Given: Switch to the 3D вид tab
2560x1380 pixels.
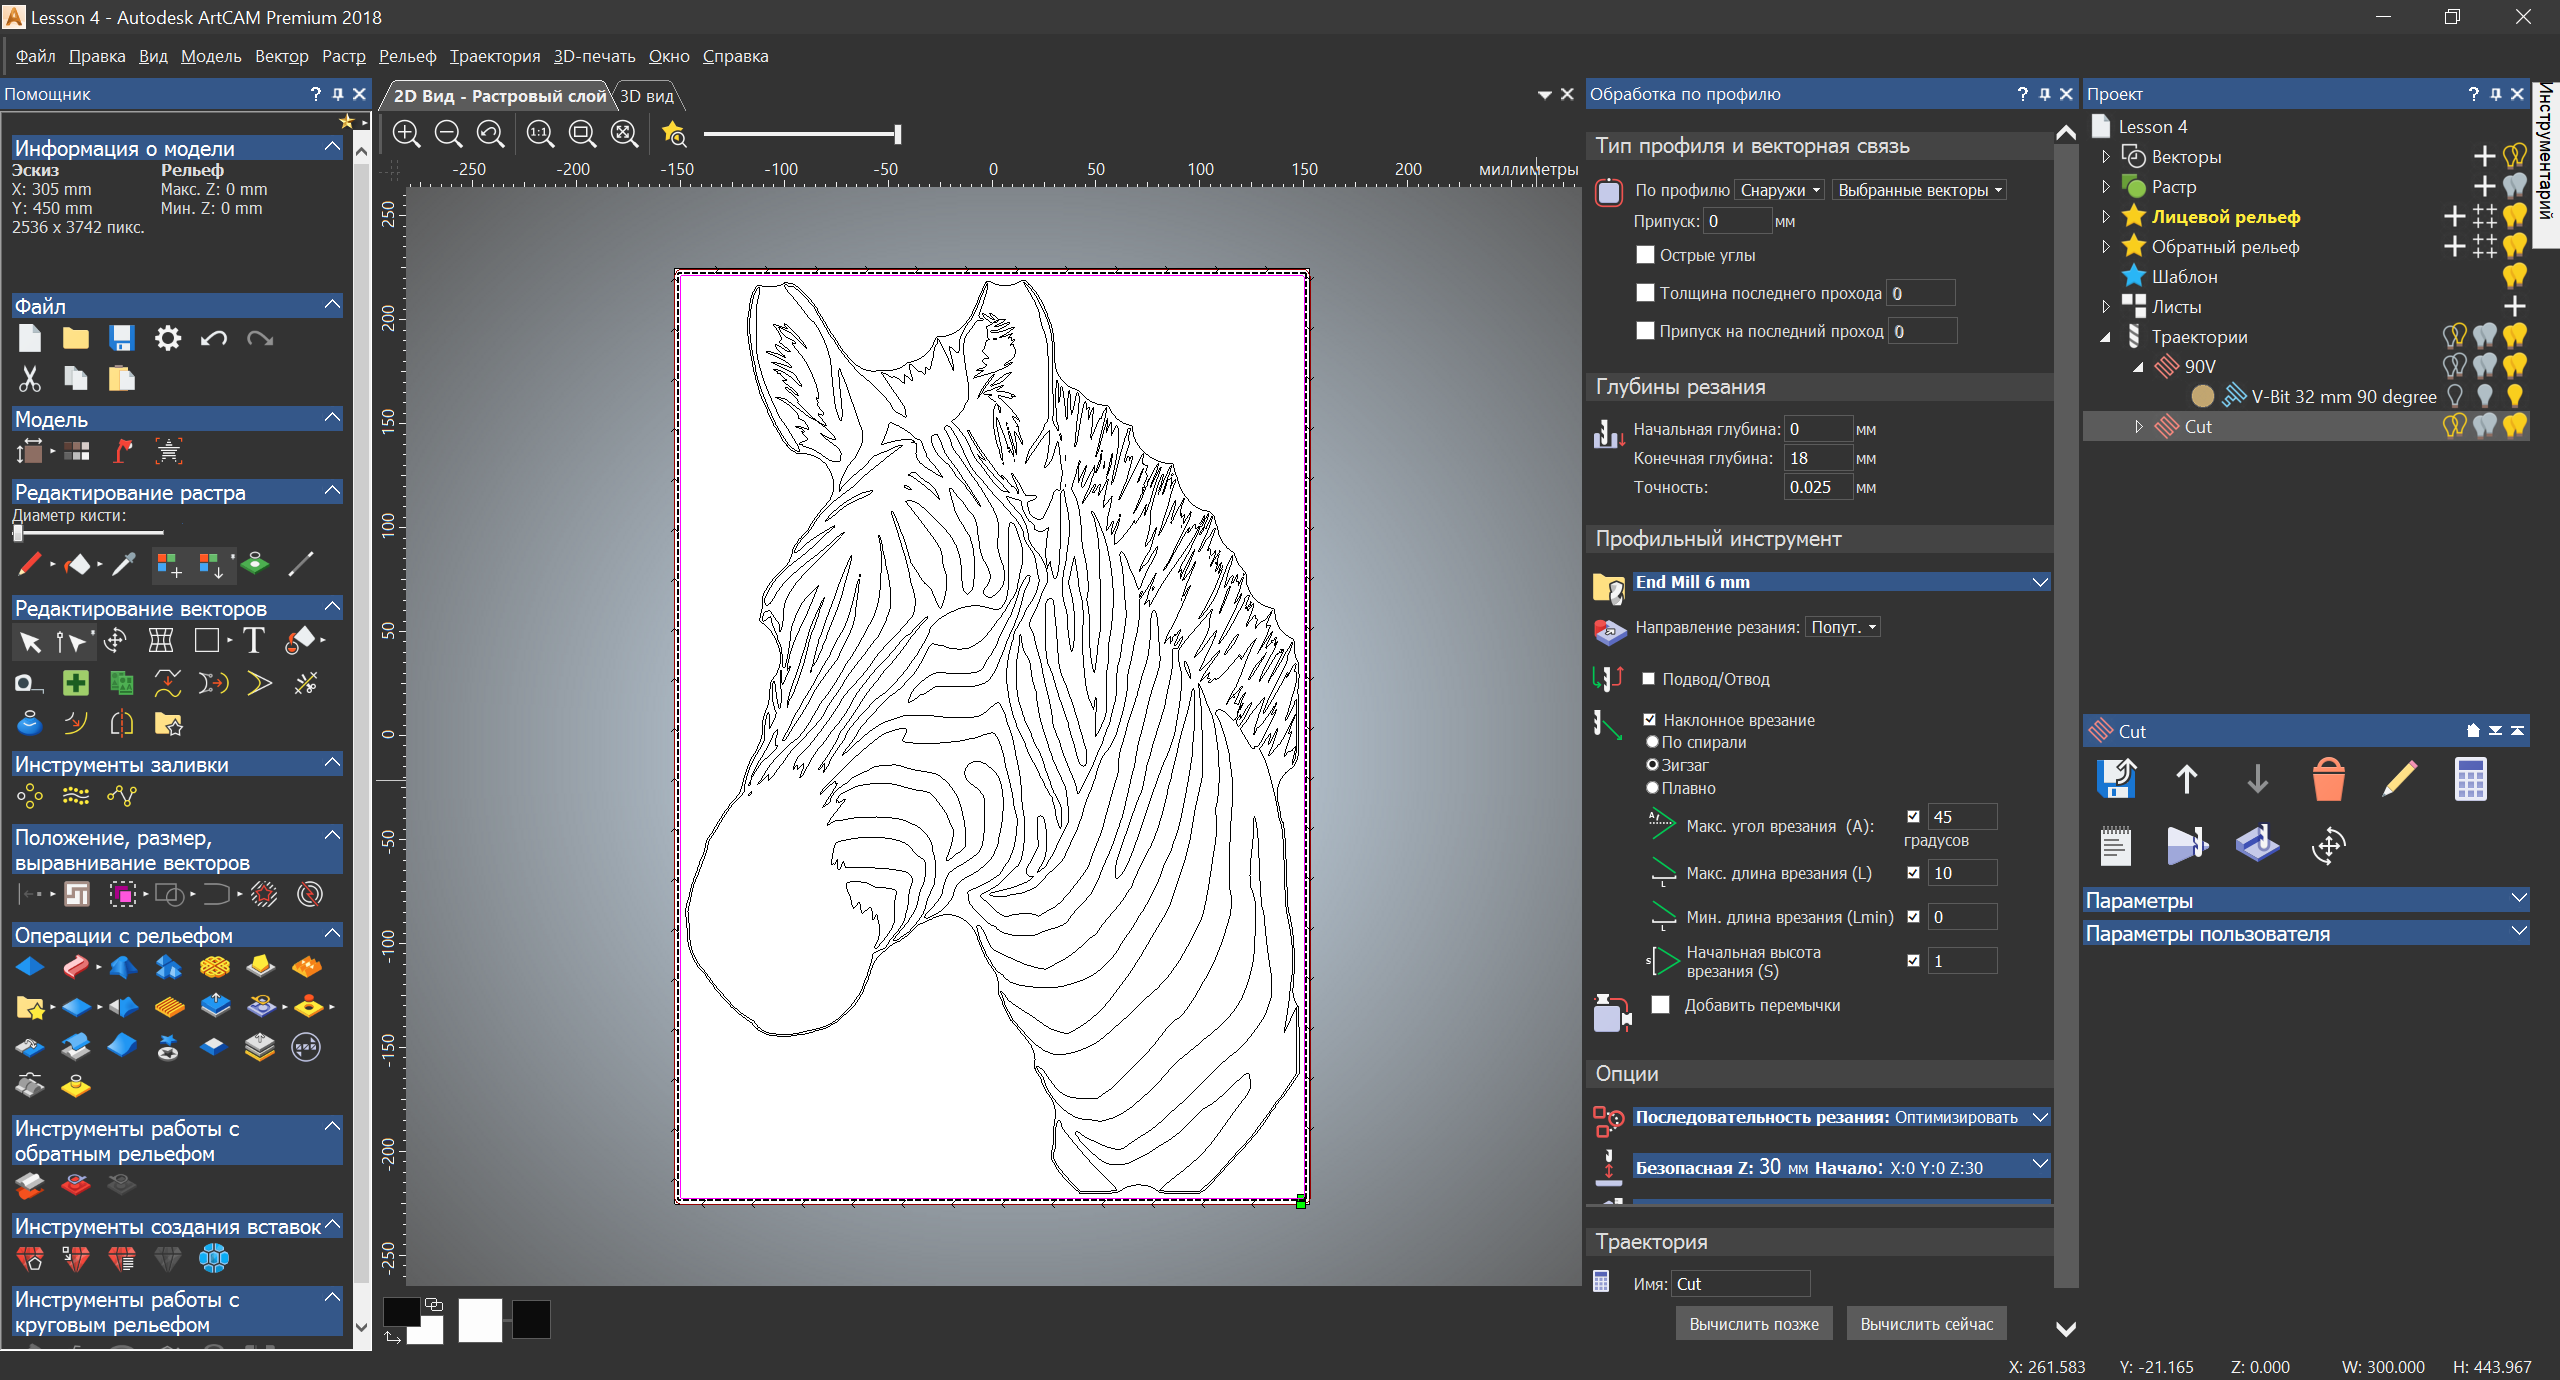Looking at the screenshot, I should click(647, 96).
